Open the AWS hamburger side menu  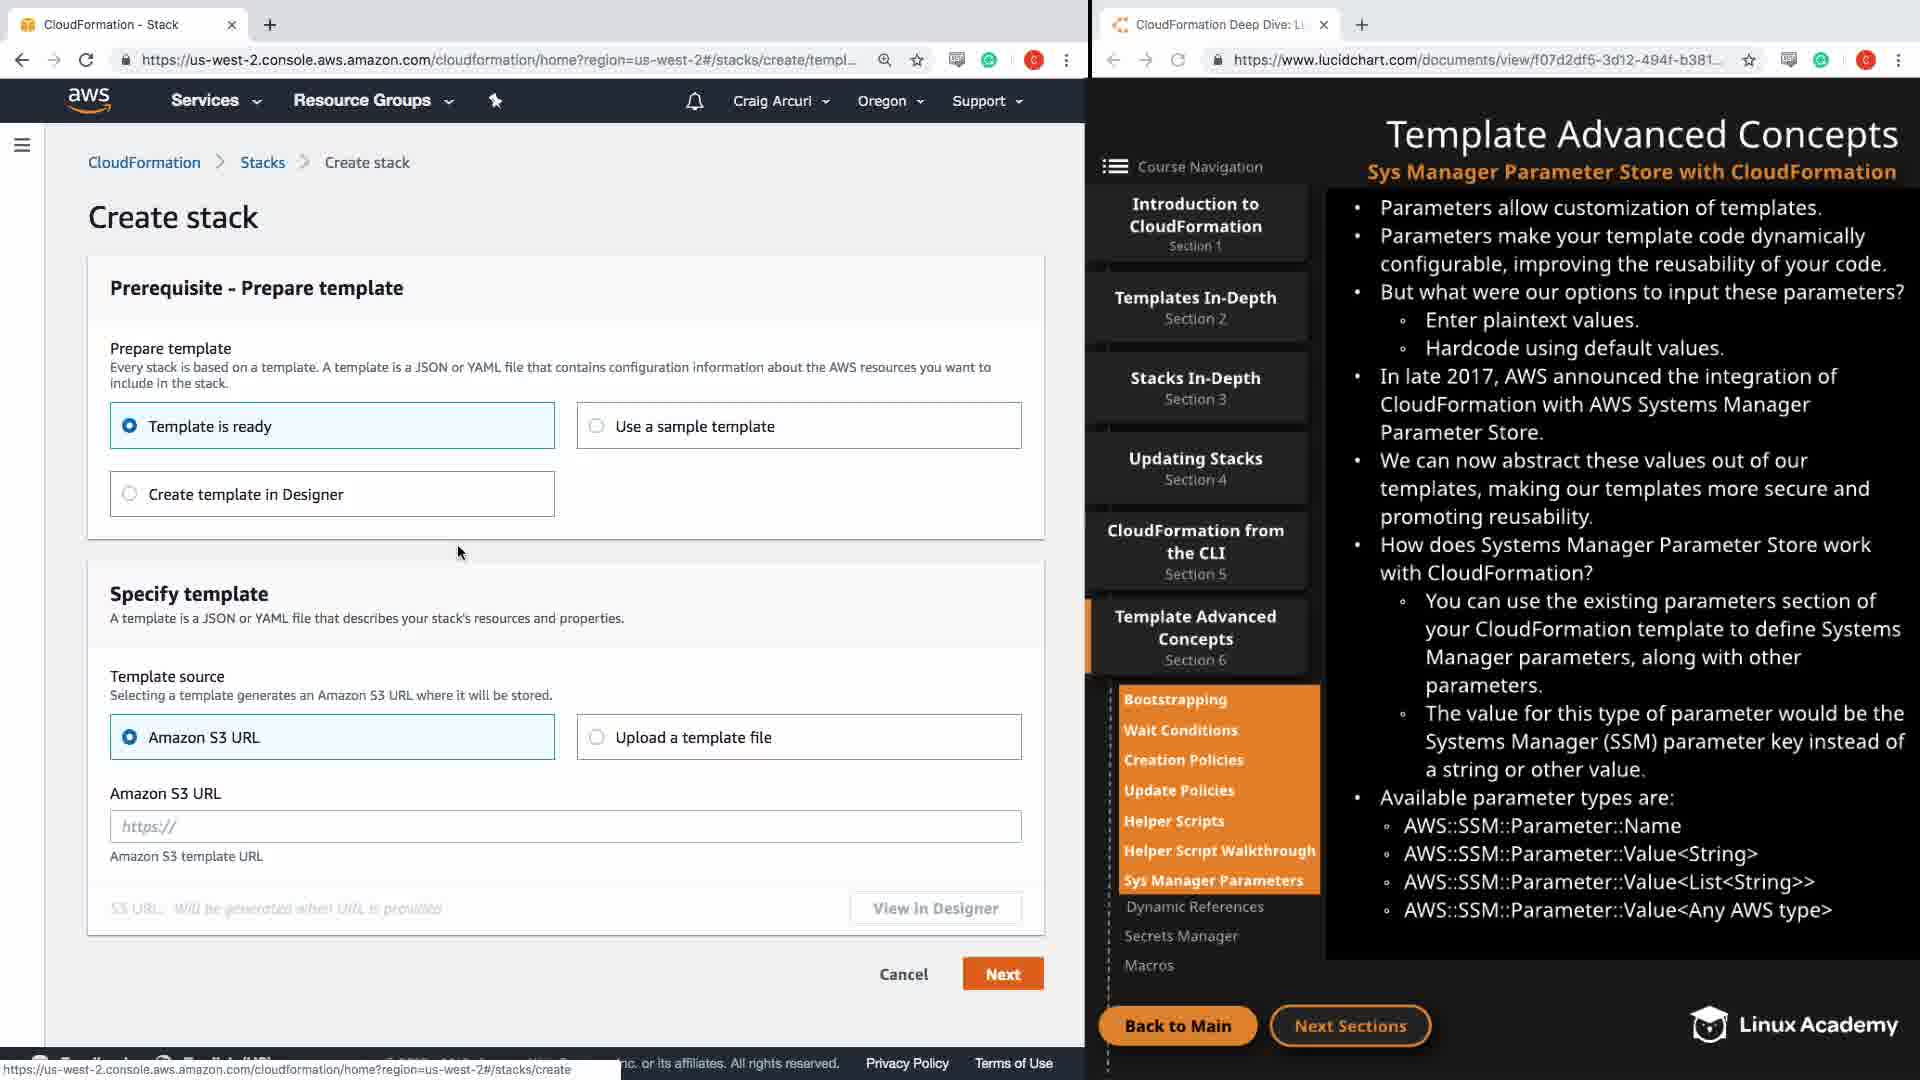click(x=22, y=146)
